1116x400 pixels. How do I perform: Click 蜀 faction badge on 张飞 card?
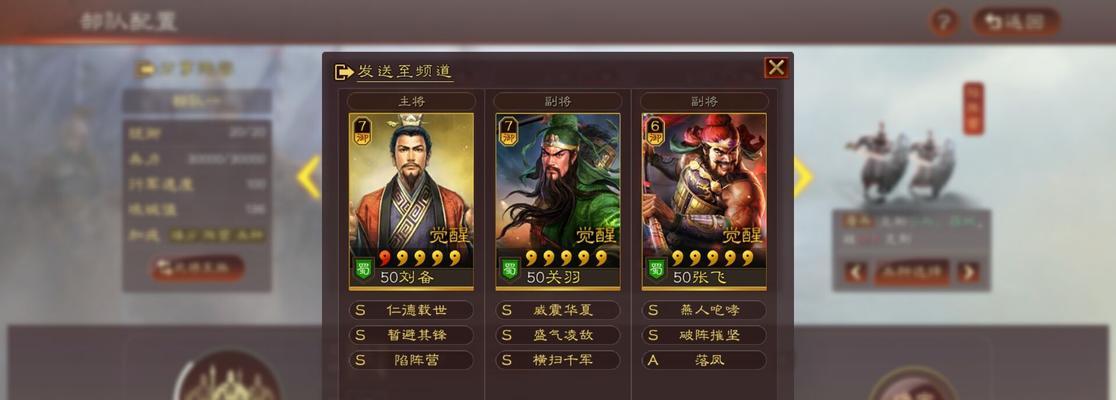[x=656, y=270]
